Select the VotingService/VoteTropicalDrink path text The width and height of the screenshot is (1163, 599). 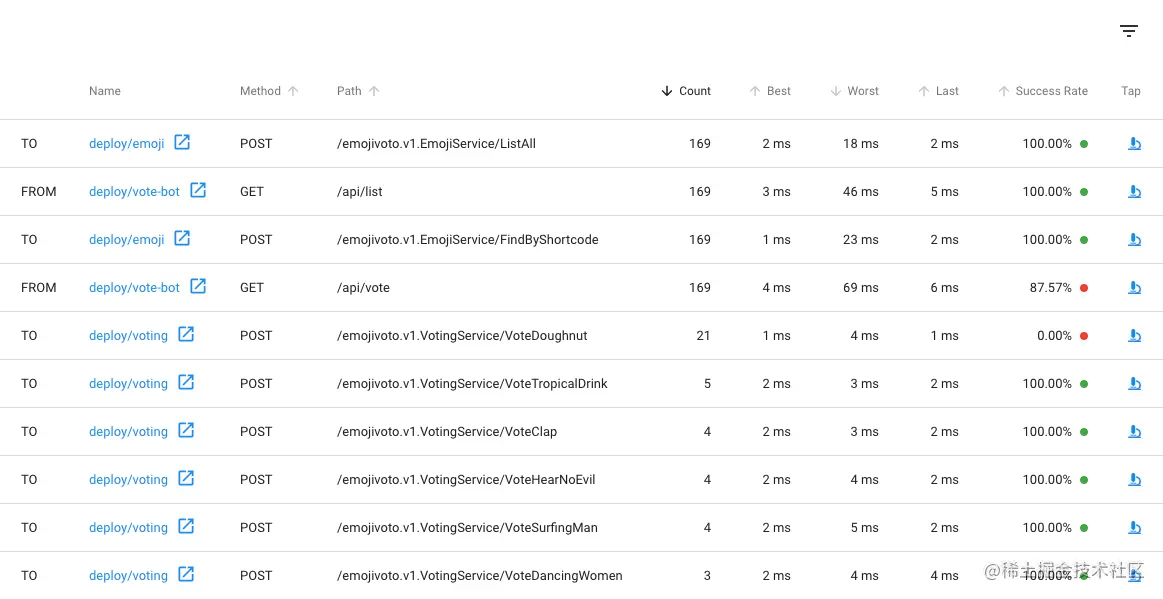click(472, 384)
